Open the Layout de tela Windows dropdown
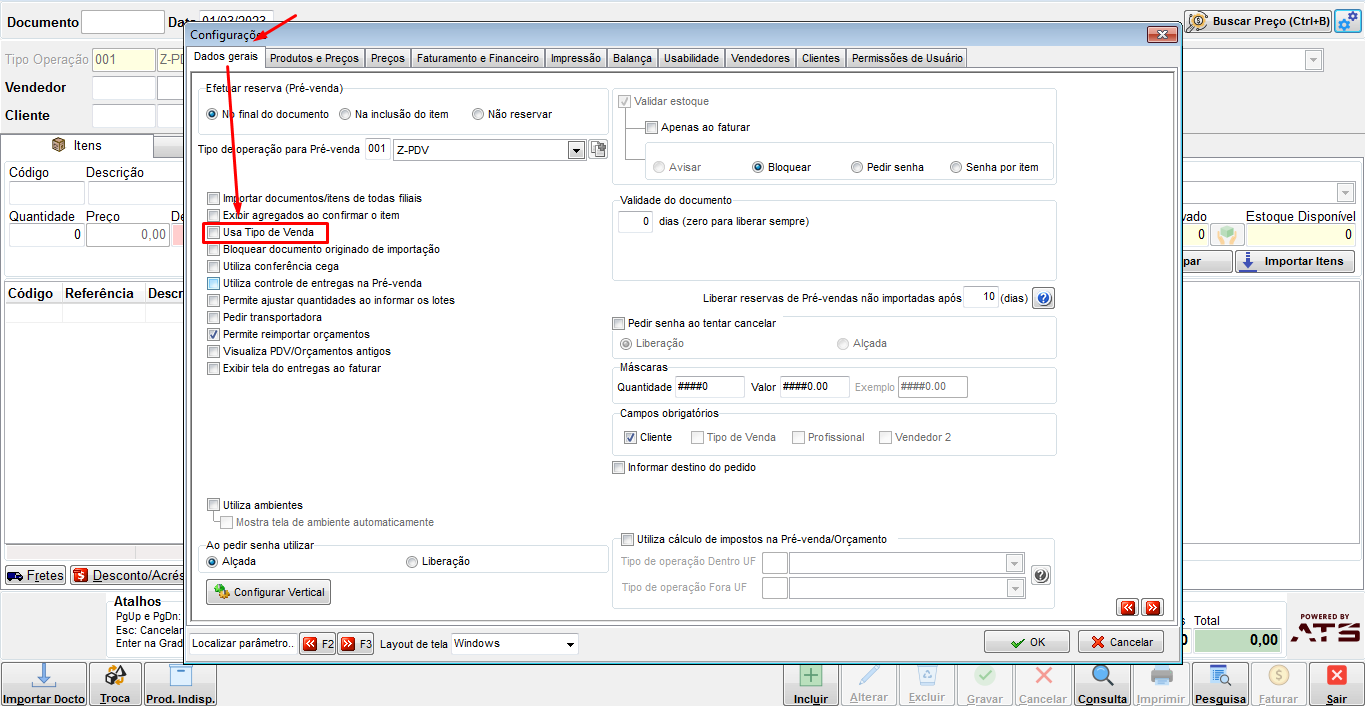The width and height of the screenshot is (1365, 706). click(x=570, y=644)
